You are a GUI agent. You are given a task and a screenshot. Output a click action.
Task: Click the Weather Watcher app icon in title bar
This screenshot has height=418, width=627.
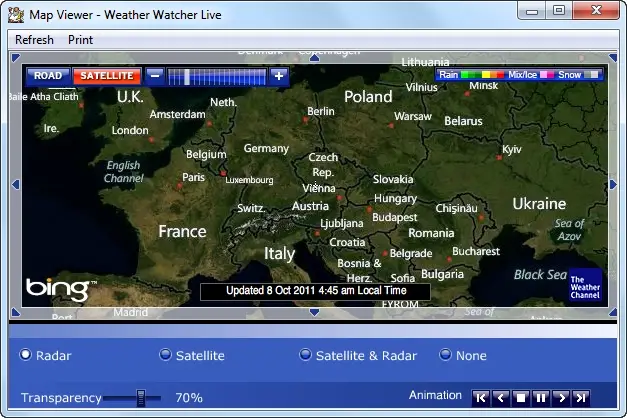16,15
